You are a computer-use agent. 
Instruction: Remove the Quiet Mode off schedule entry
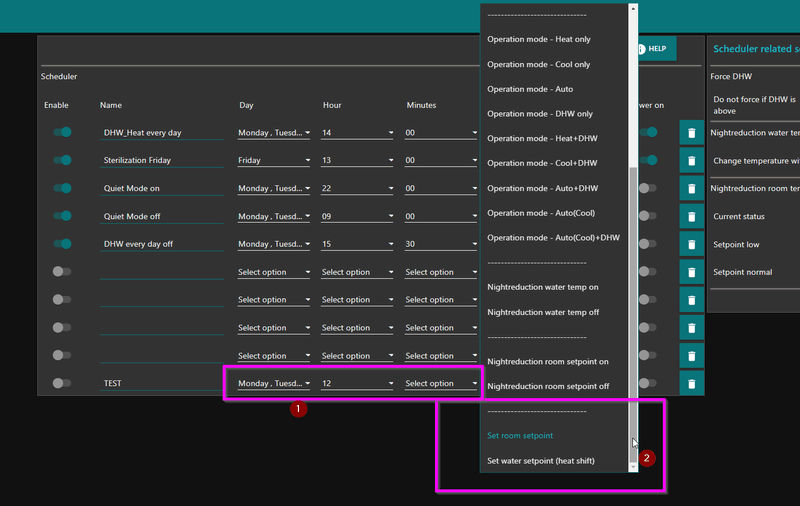coord(691,217)
